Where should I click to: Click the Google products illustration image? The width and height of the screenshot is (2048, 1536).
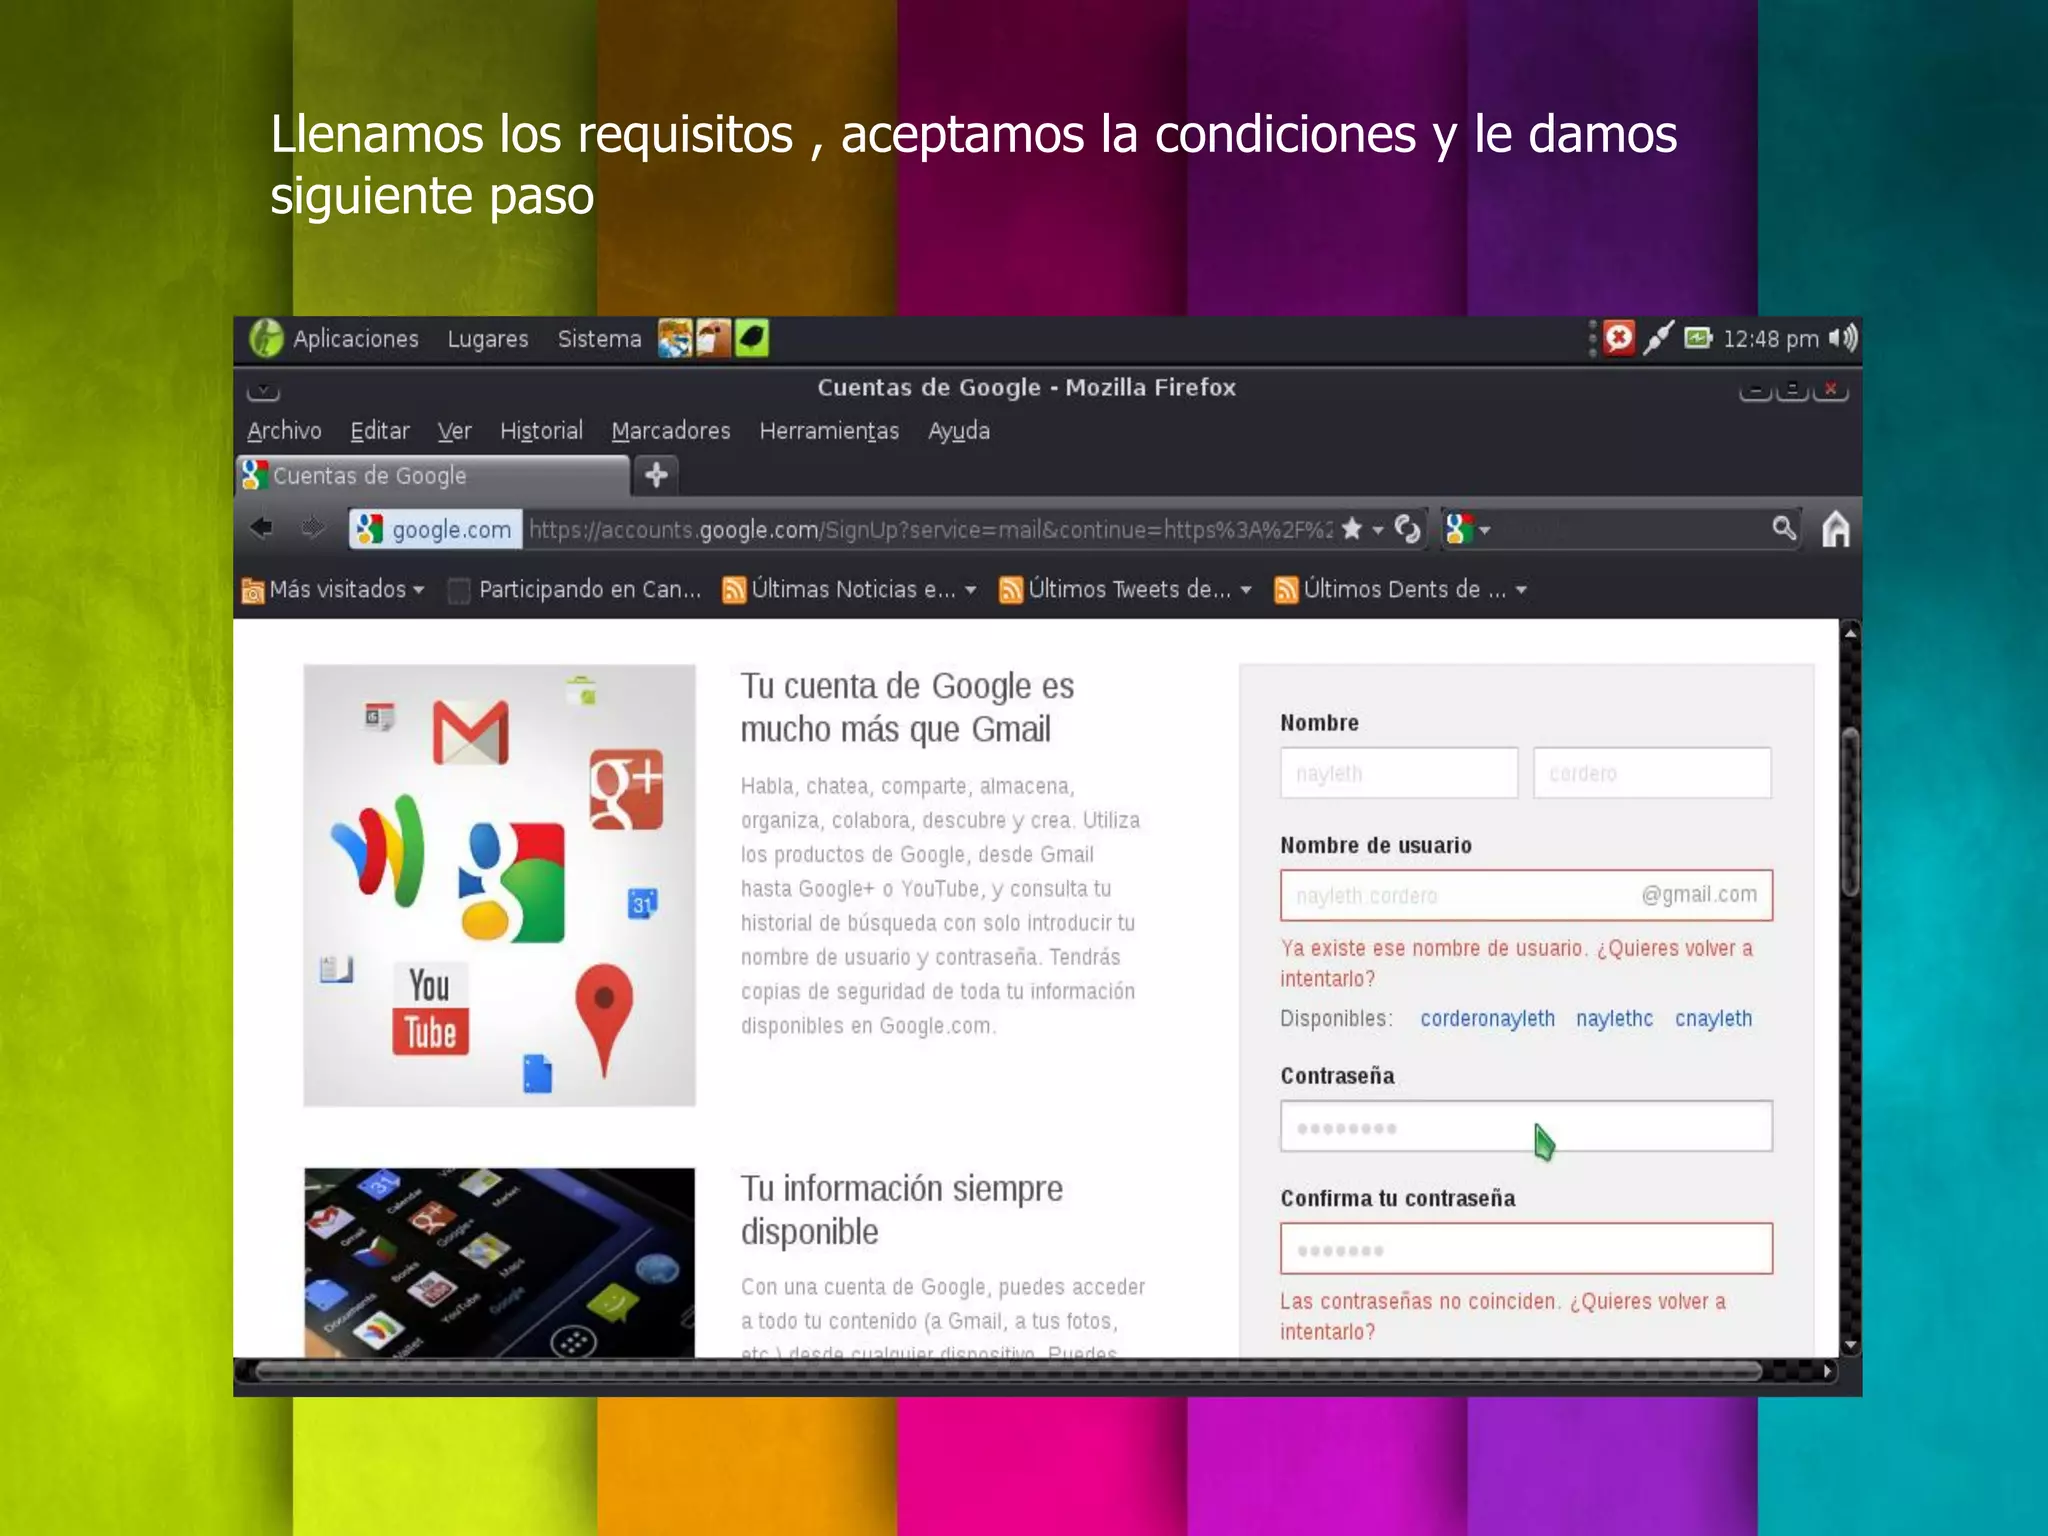[x=499, y=885]
